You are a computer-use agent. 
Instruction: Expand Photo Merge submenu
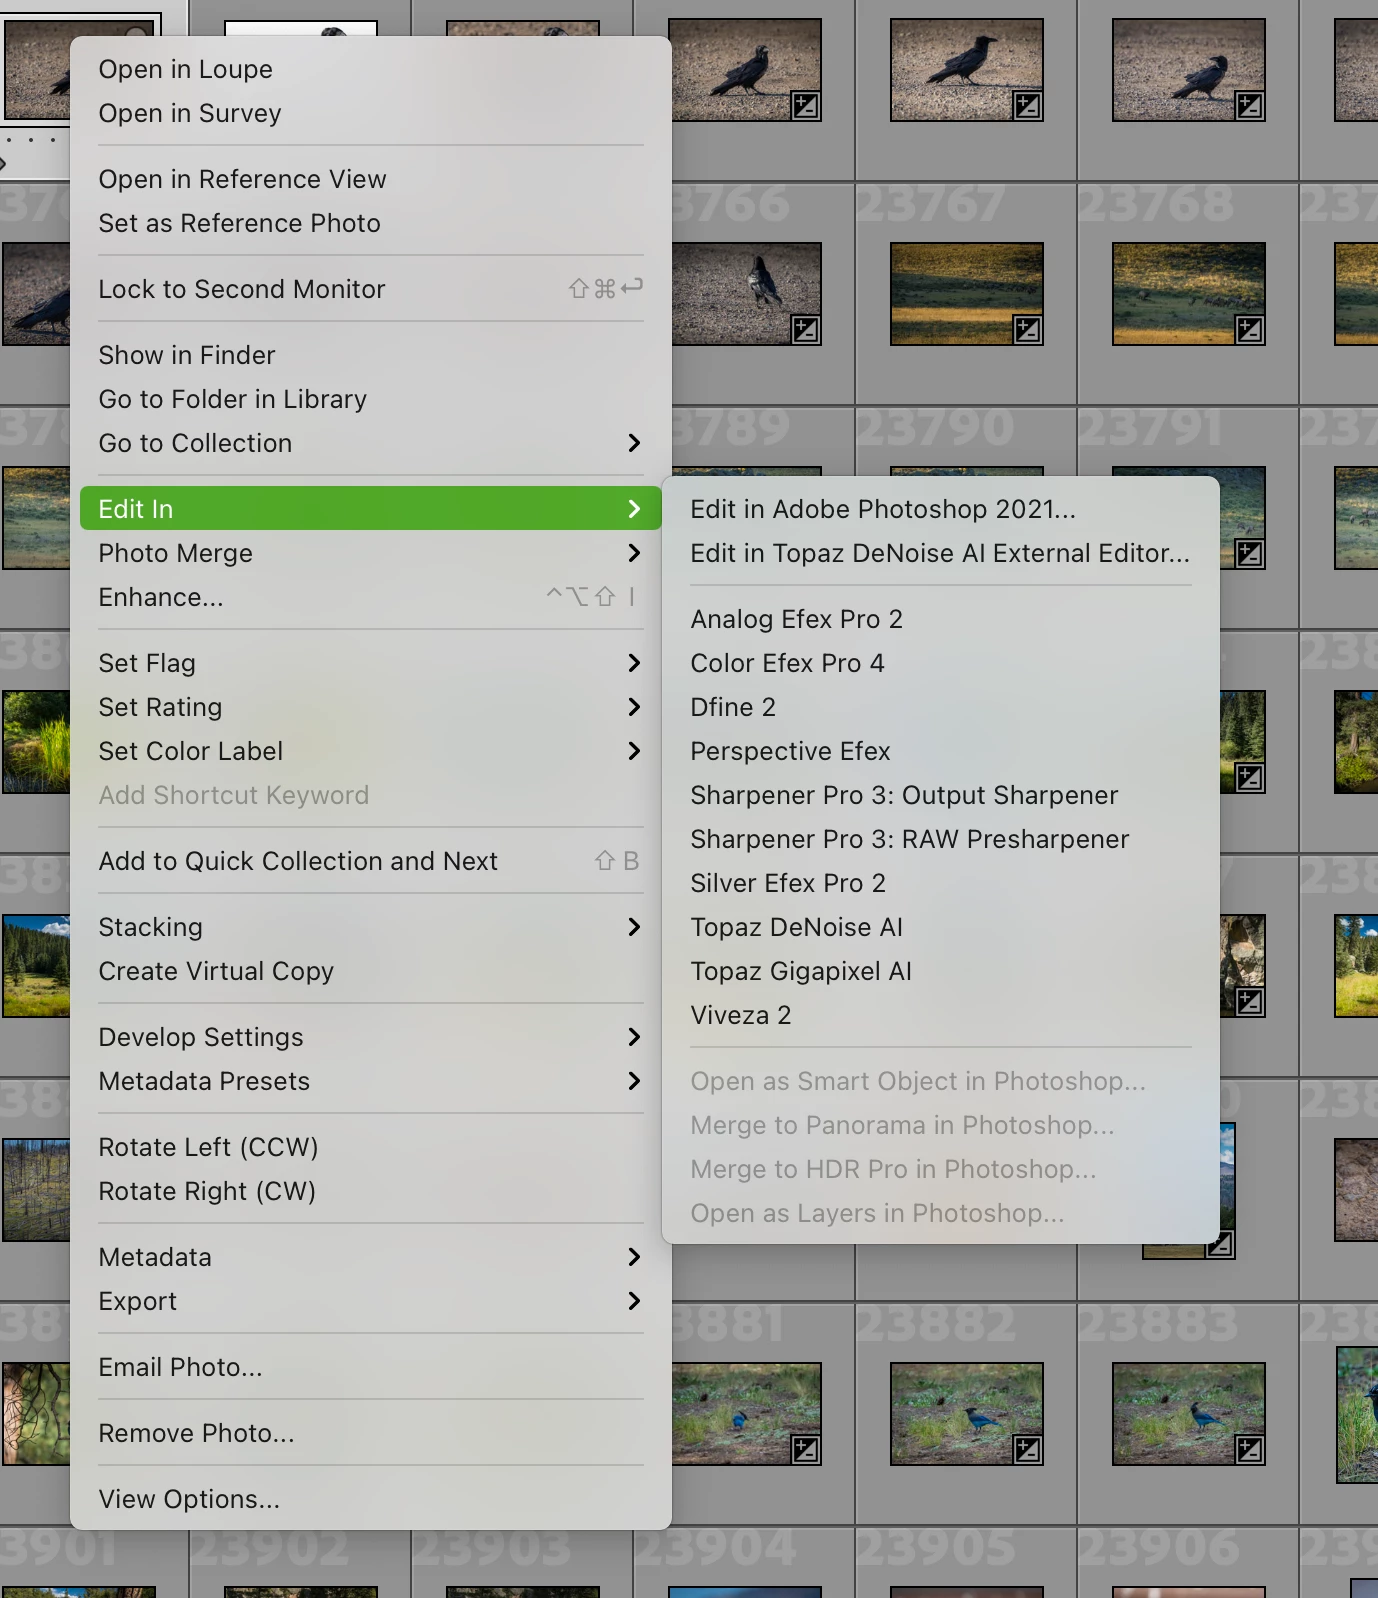pyautogui.click(x=371, y=553)
